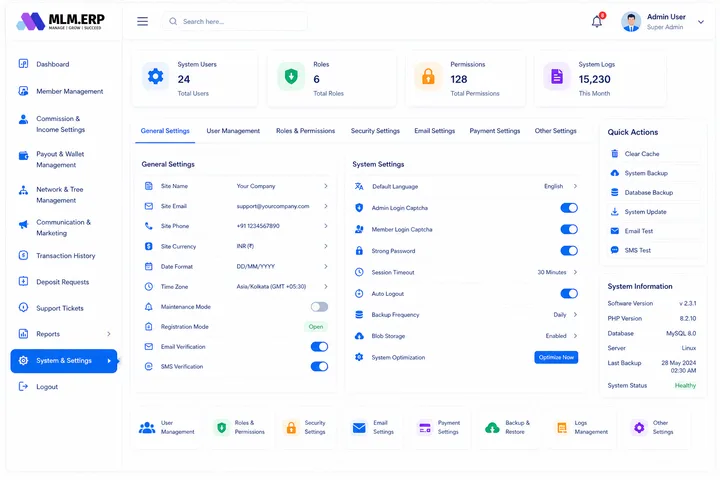Open Backup Frequency Daily chevron

coord(575,314)
